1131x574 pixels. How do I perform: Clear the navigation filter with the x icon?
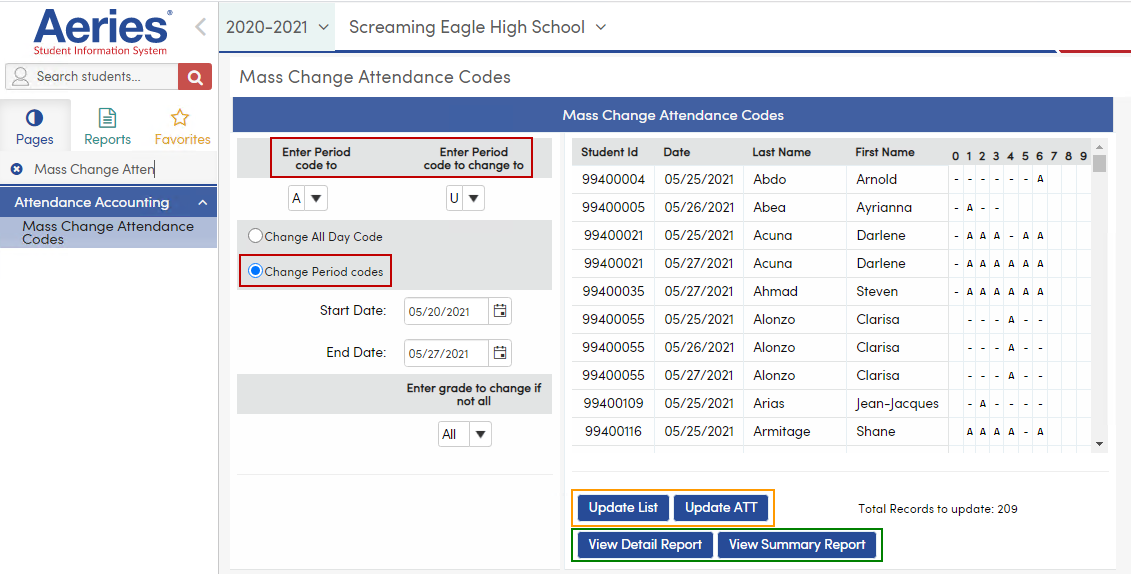(x=17, y=169)
